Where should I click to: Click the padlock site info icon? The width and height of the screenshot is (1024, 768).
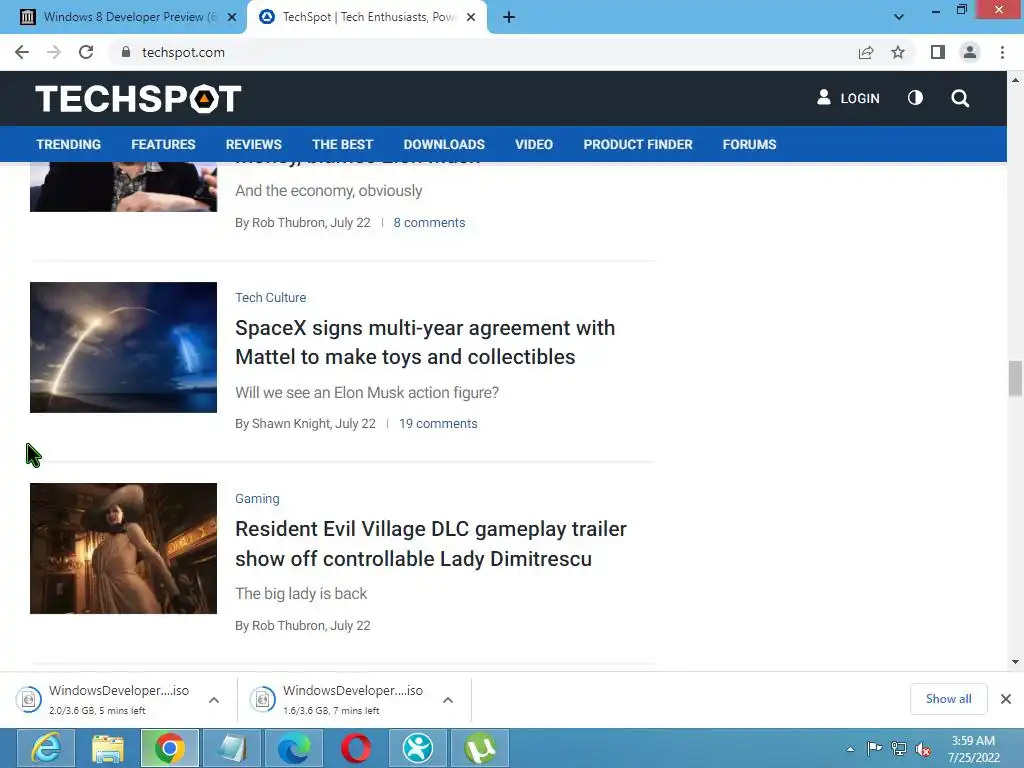point(126,52)
